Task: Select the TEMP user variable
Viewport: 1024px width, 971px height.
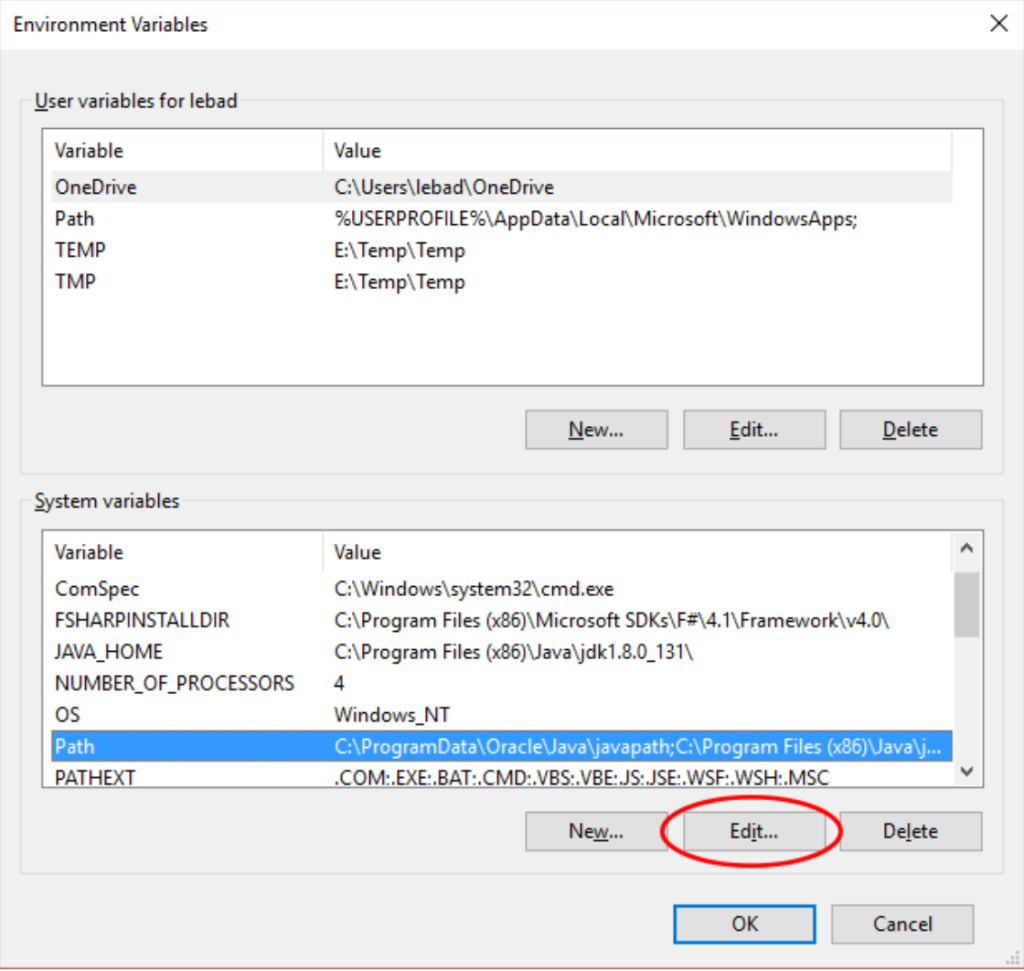Action: point(80,250)
